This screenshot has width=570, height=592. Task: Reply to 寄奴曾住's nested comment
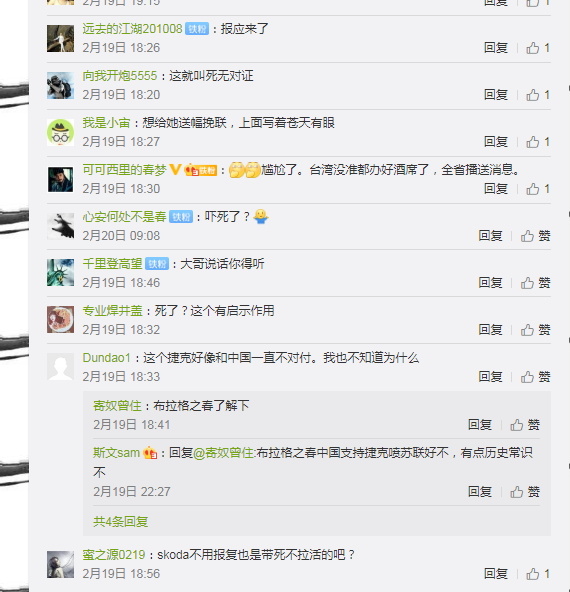click(480, 425)
